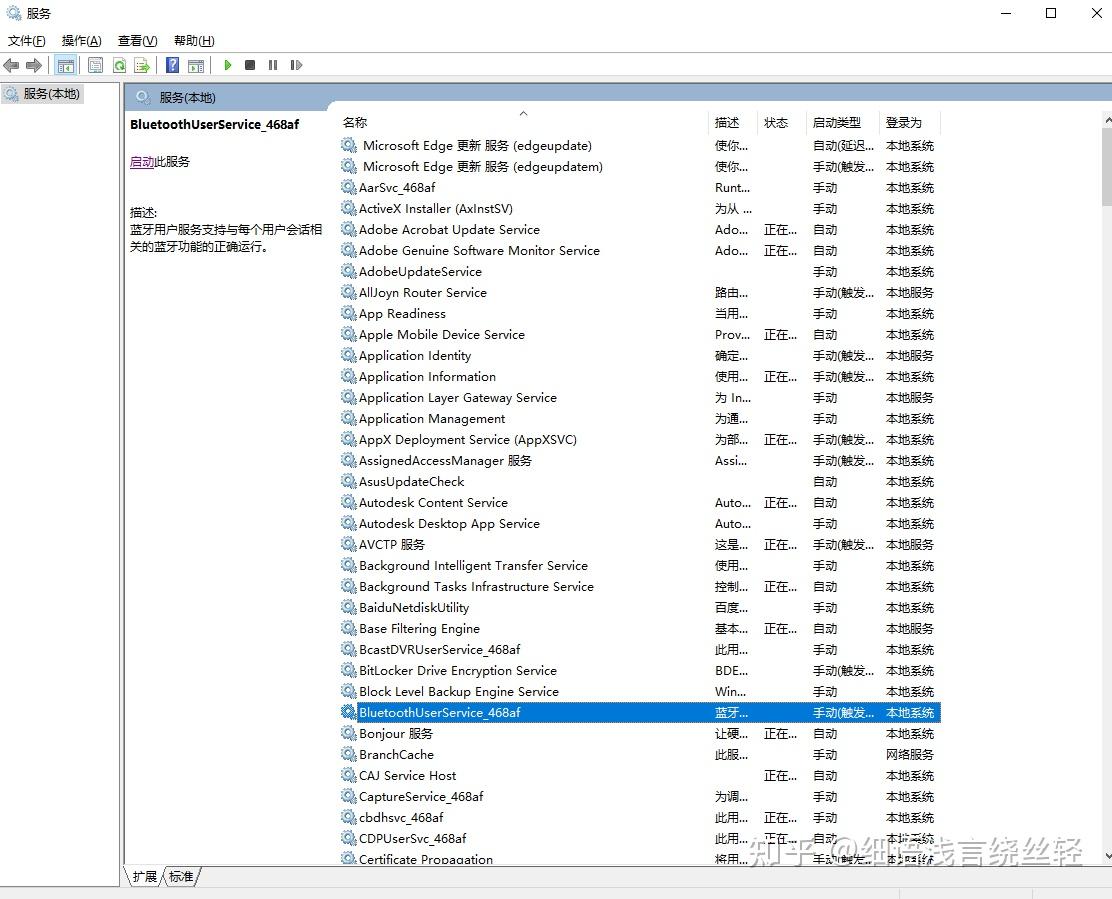Sort by the 状态 column header
Viewport: 1112px width, 899px height.
click(782, 123)
